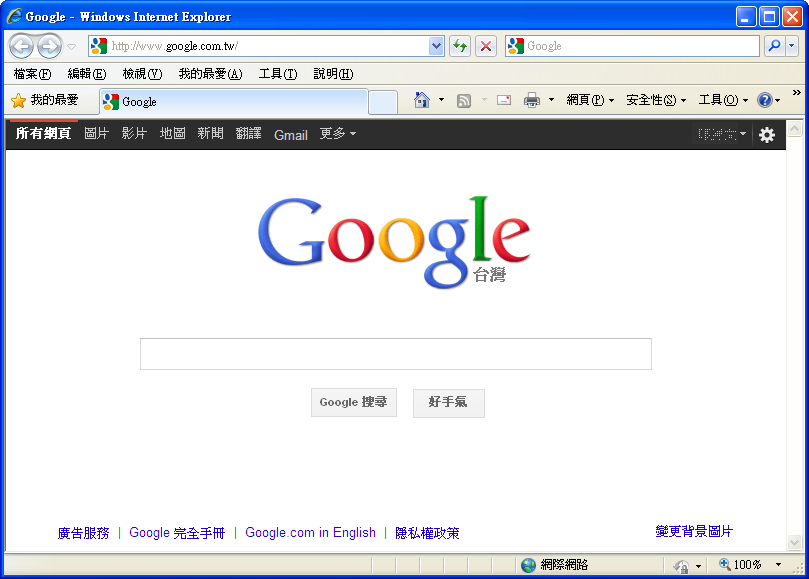The height and width of the screenshot is (579, 809).
Task: Click the Help question mark icon
Action: pos(765,100)
